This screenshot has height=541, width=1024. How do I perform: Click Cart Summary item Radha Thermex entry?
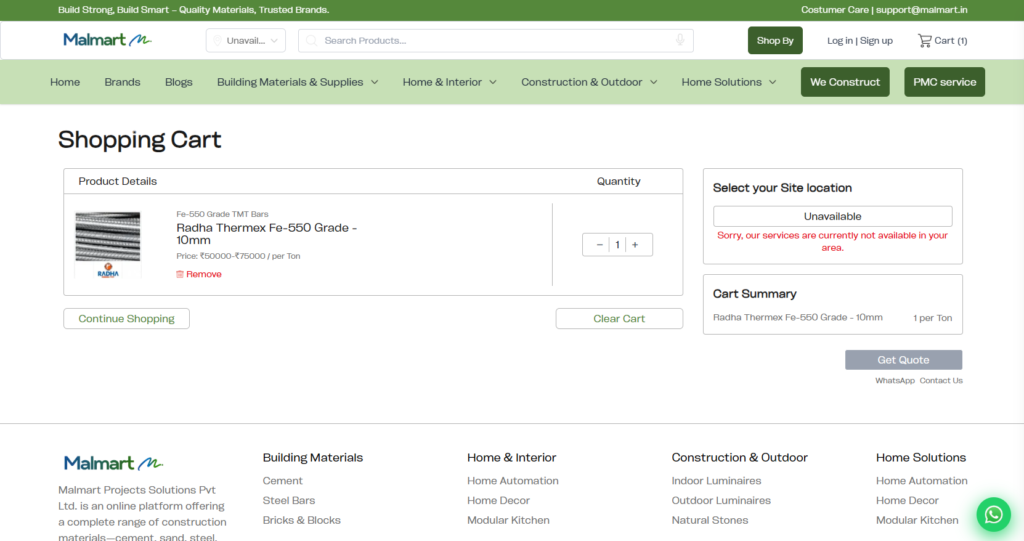(797, 318)
